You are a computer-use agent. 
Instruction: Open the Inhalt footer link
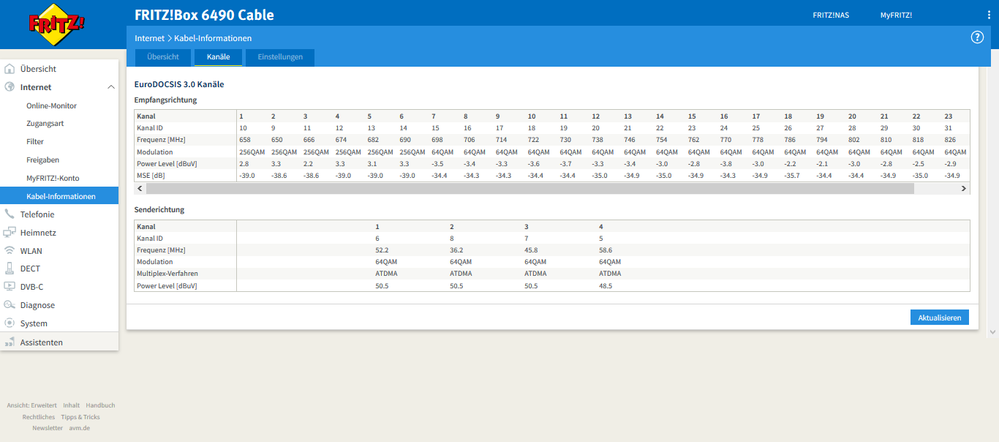point(71,405)
